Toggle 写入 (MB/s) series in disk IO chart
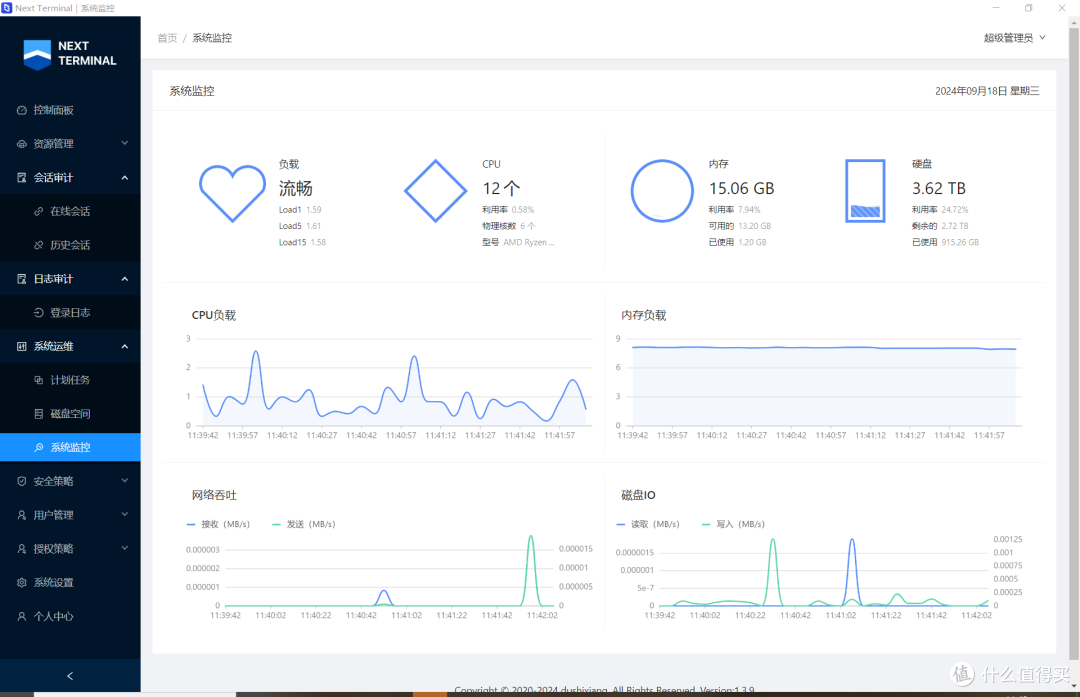1080x697 pixels. click(733, 524)
